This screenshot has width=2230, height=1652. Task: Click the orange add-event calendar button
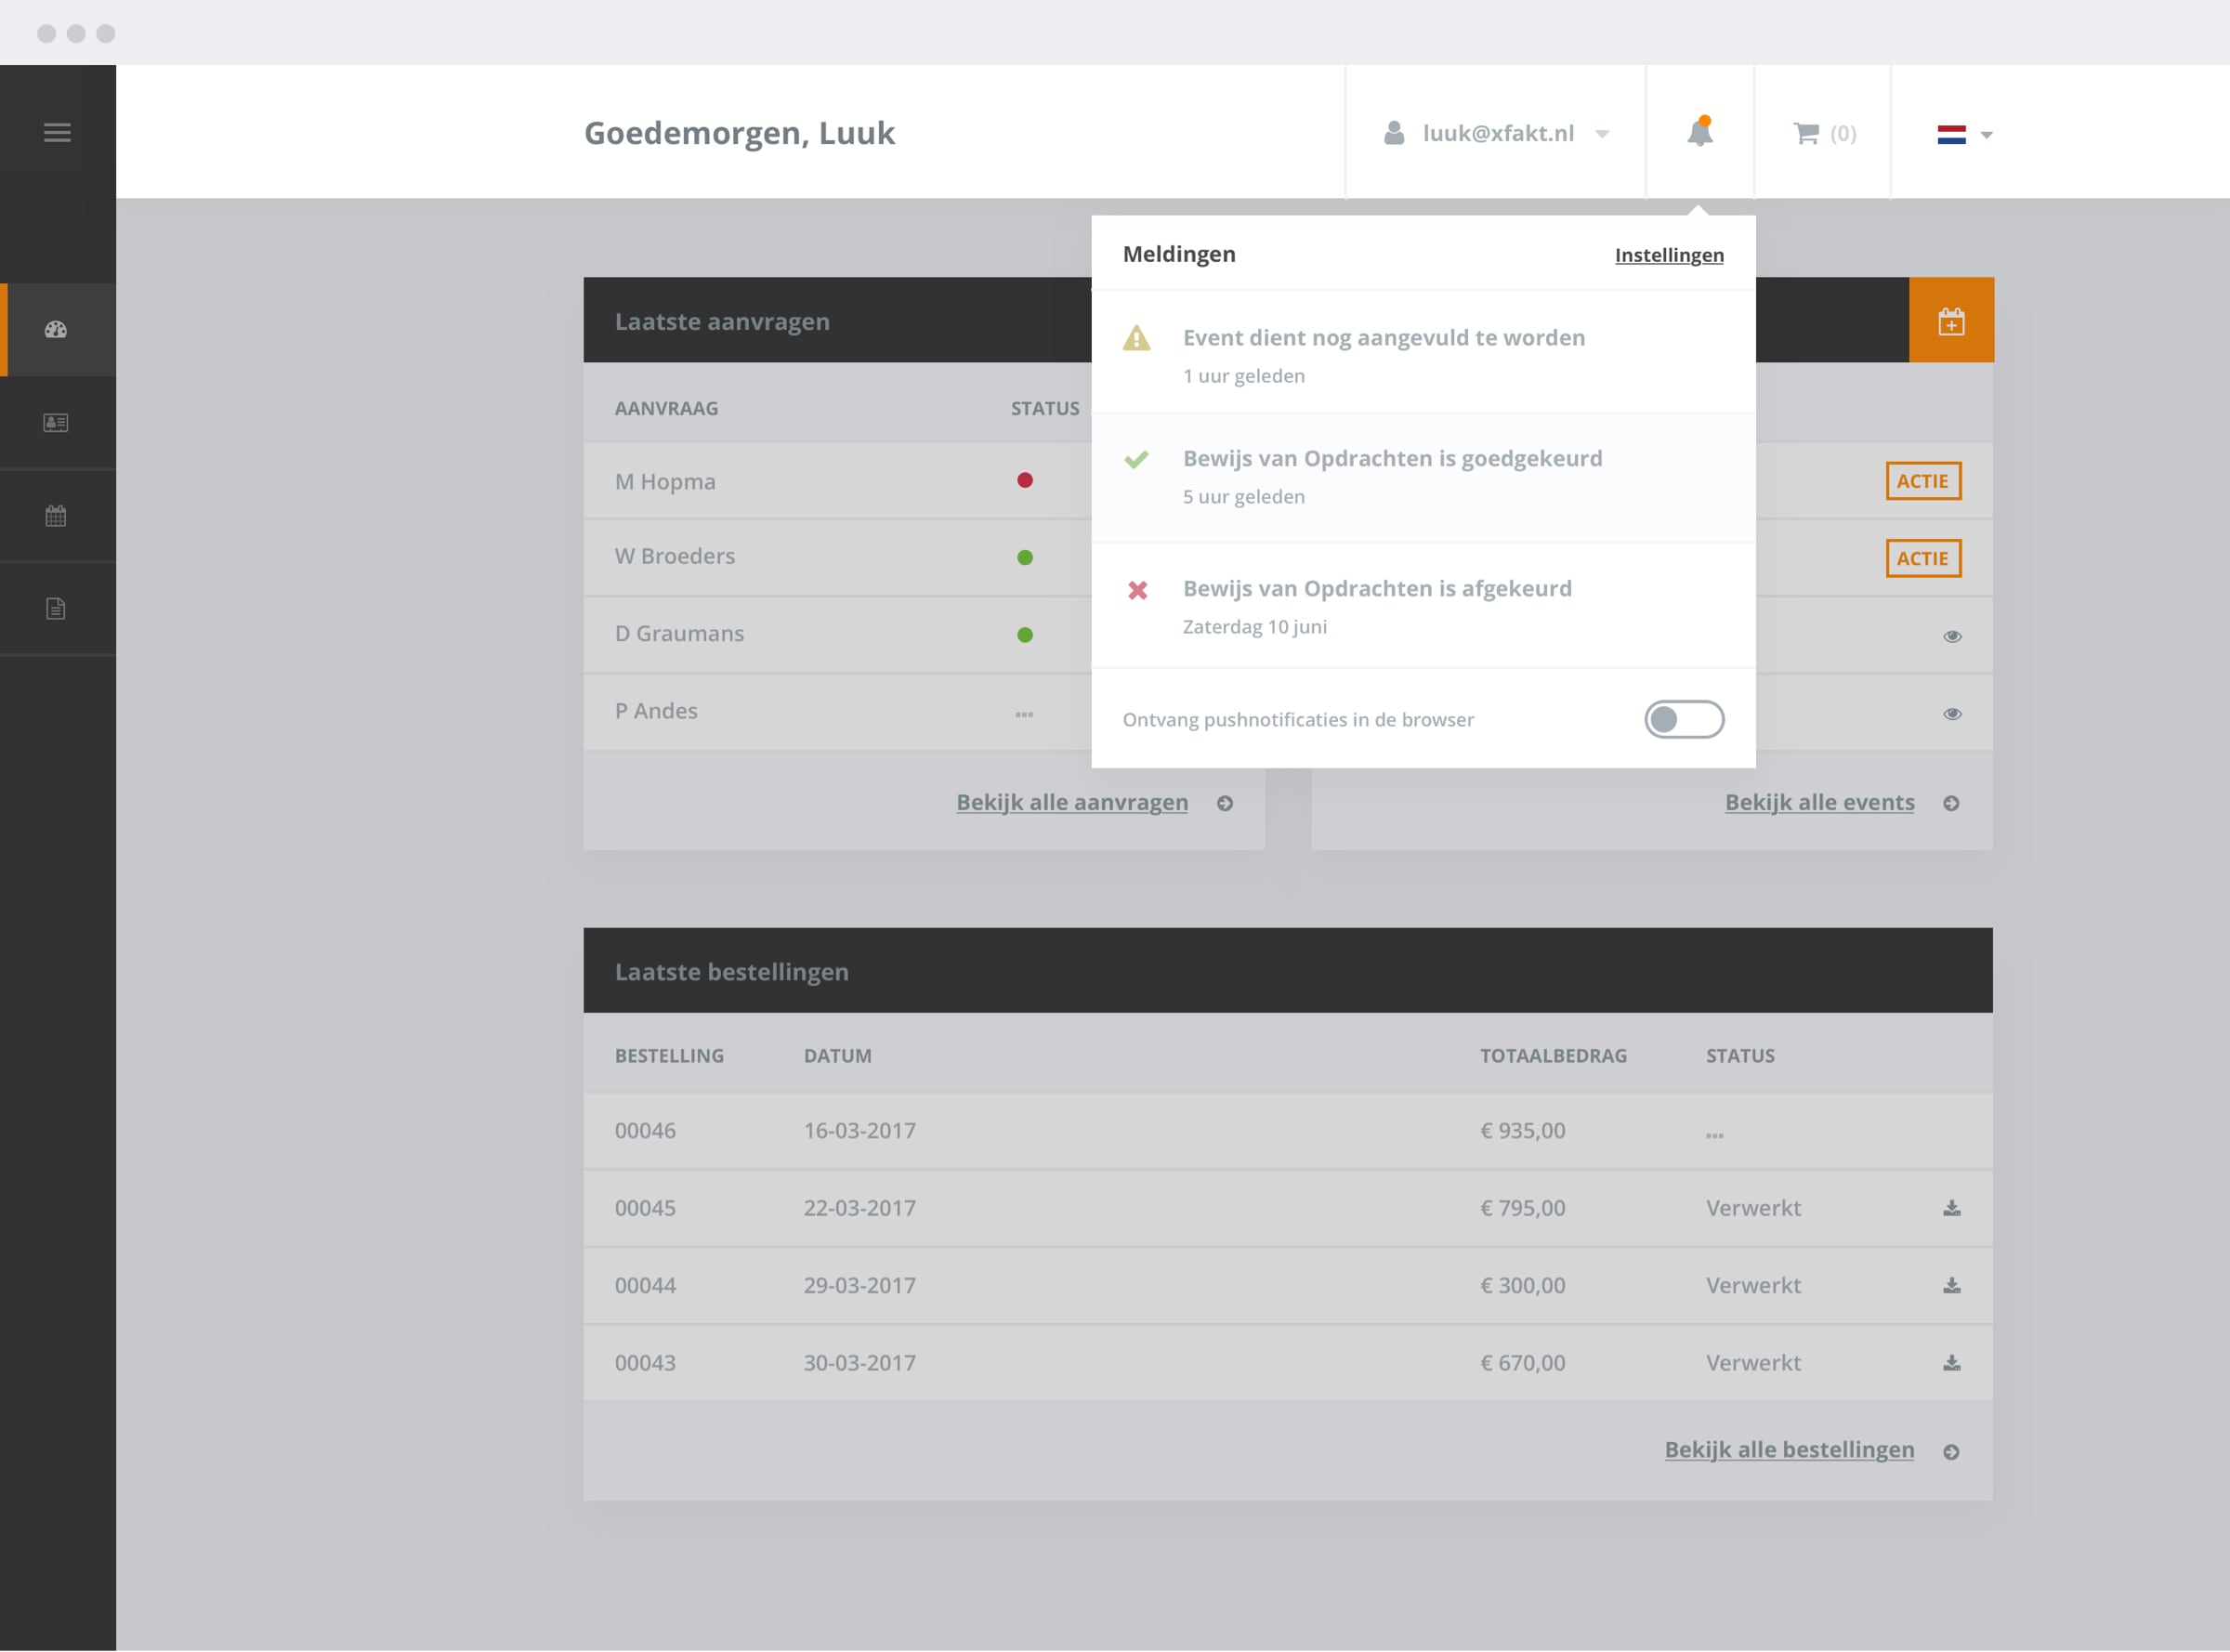(1950, 321)
